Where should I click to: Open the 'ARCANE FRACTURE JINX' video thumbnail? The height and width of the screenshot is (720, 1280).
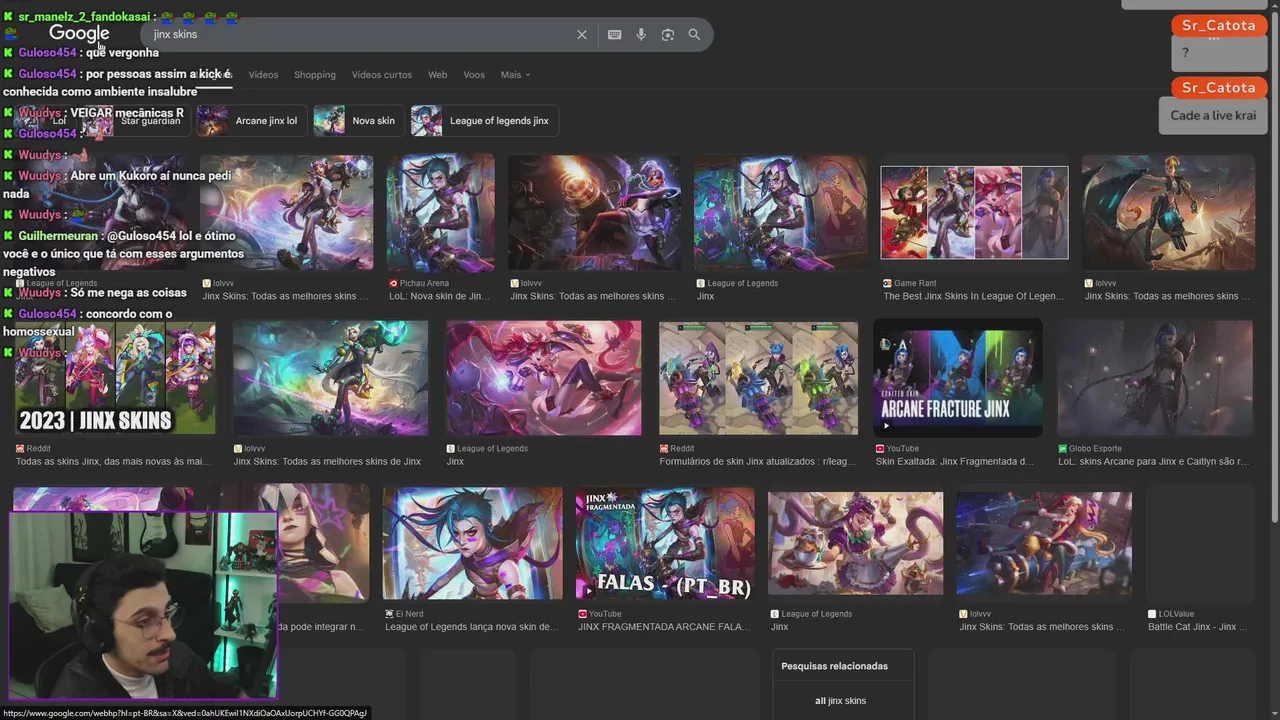(958, 378)
